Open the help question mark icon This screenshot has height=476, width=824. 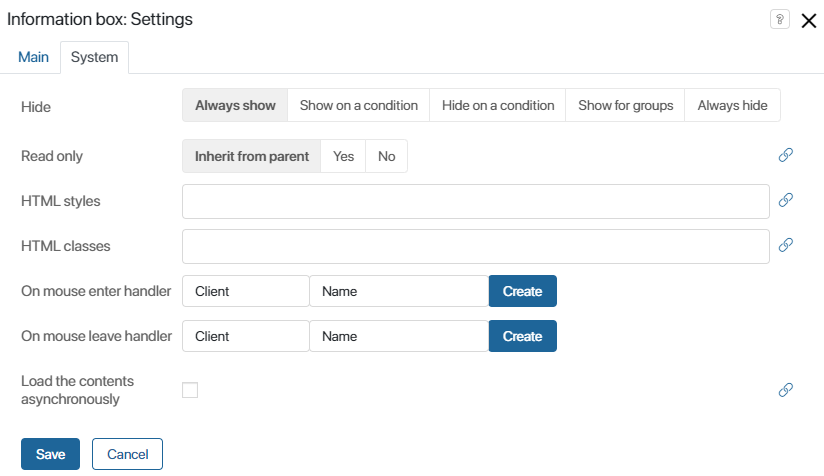pyautogui.click(x=778, y=20)
